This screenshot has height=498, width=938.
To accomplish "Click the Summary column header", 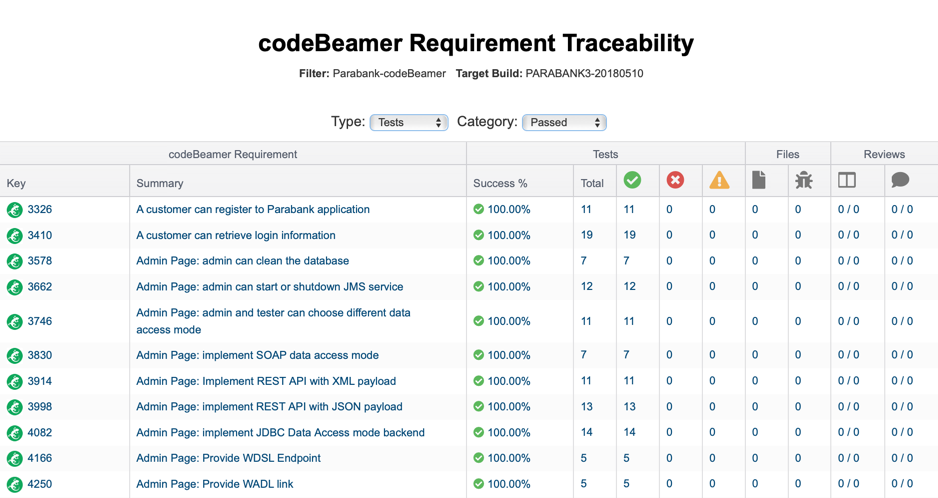I will click(x=160, y=183).
